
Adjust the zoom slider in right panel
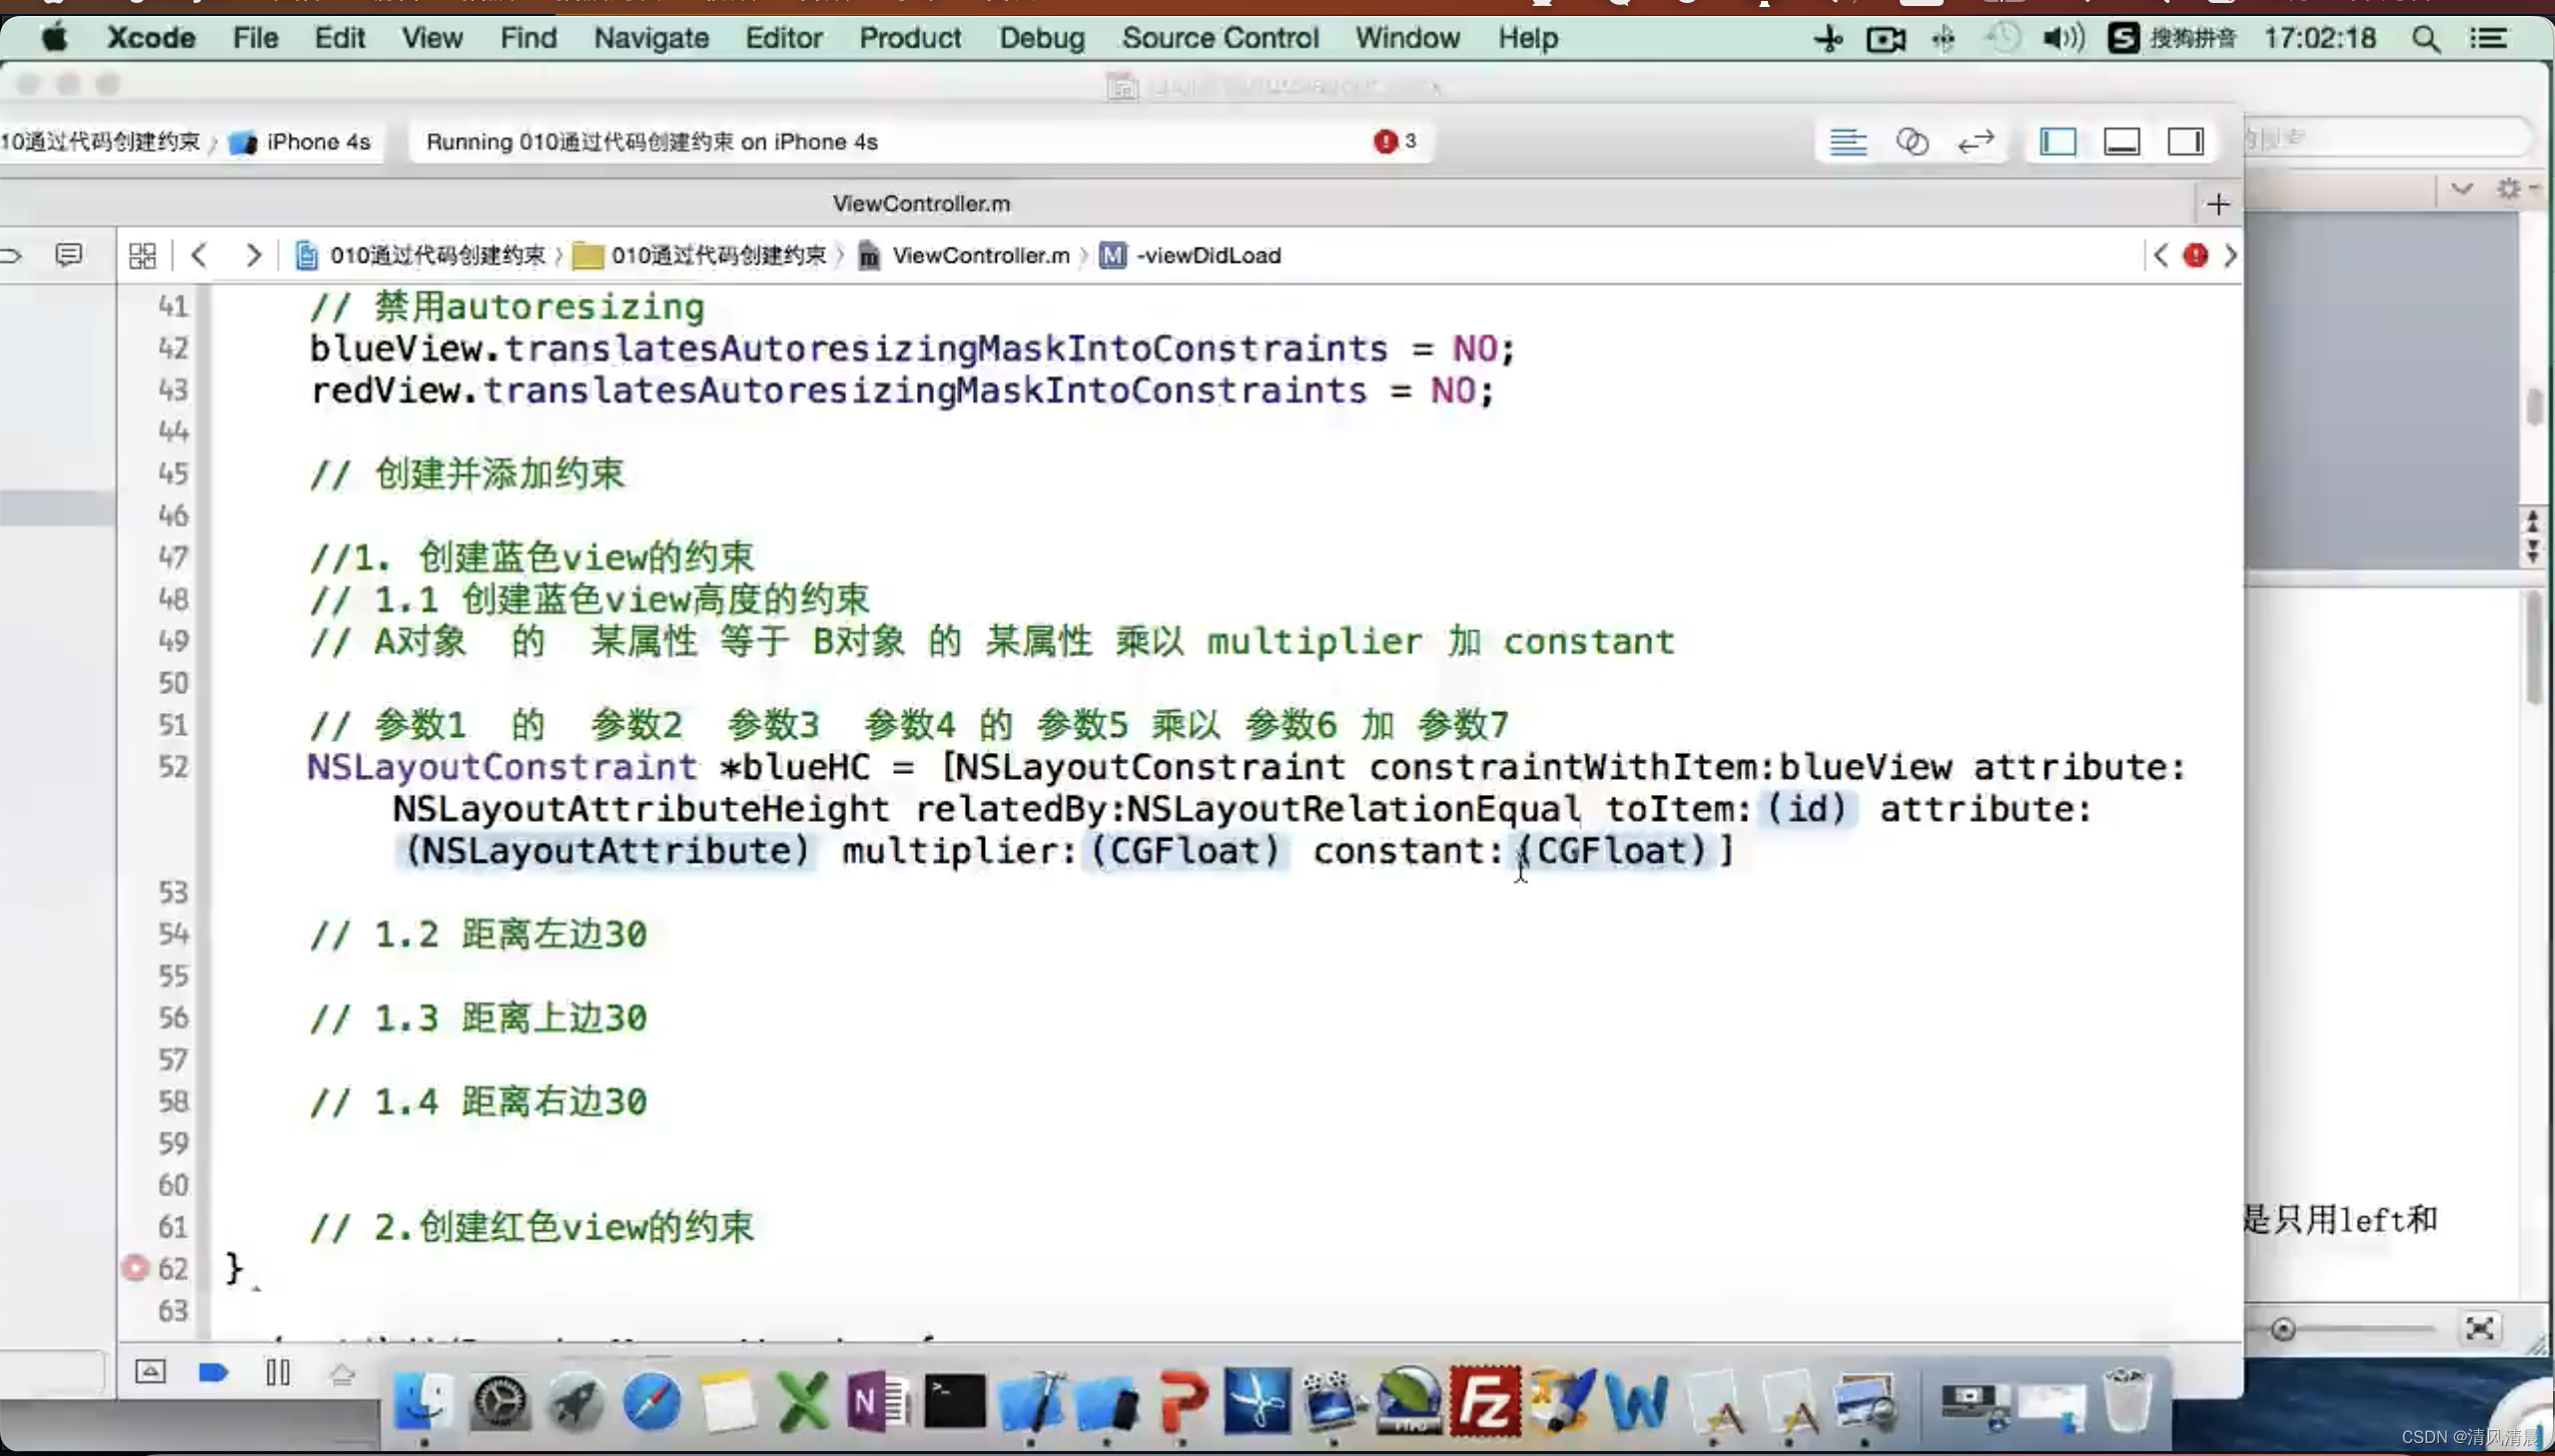(x=2282, y=1329)
